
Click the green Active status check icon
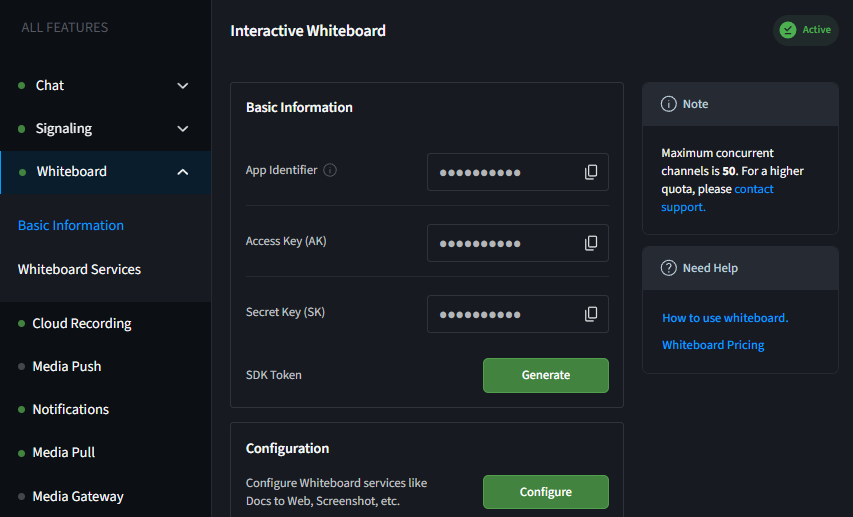pyautogui.click(x=788, y=30)
